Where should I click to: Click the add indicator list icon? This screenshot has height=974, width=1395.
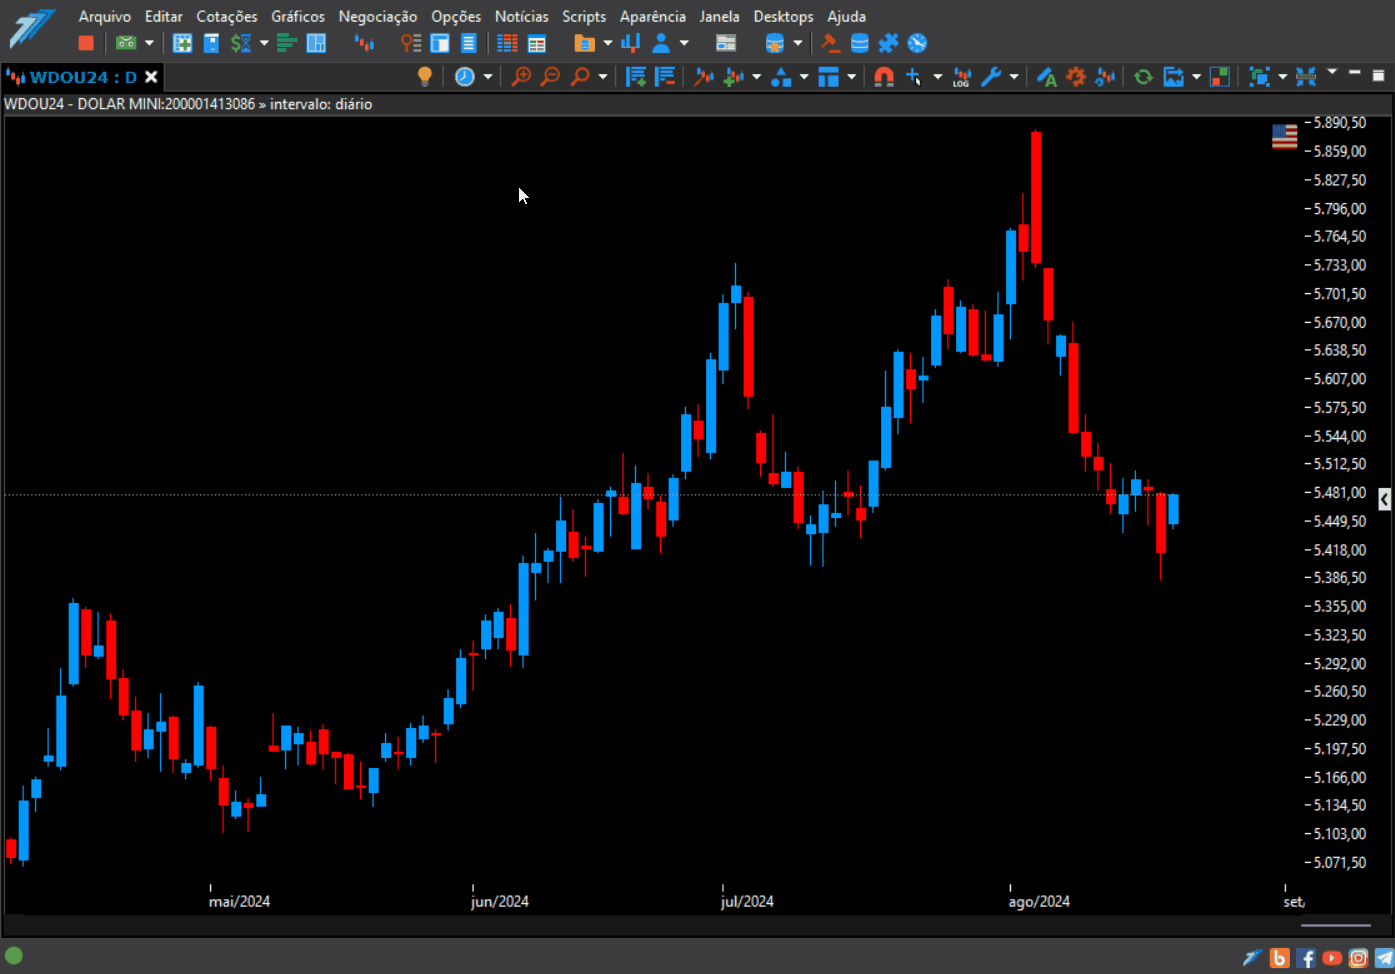click(636, 77)
